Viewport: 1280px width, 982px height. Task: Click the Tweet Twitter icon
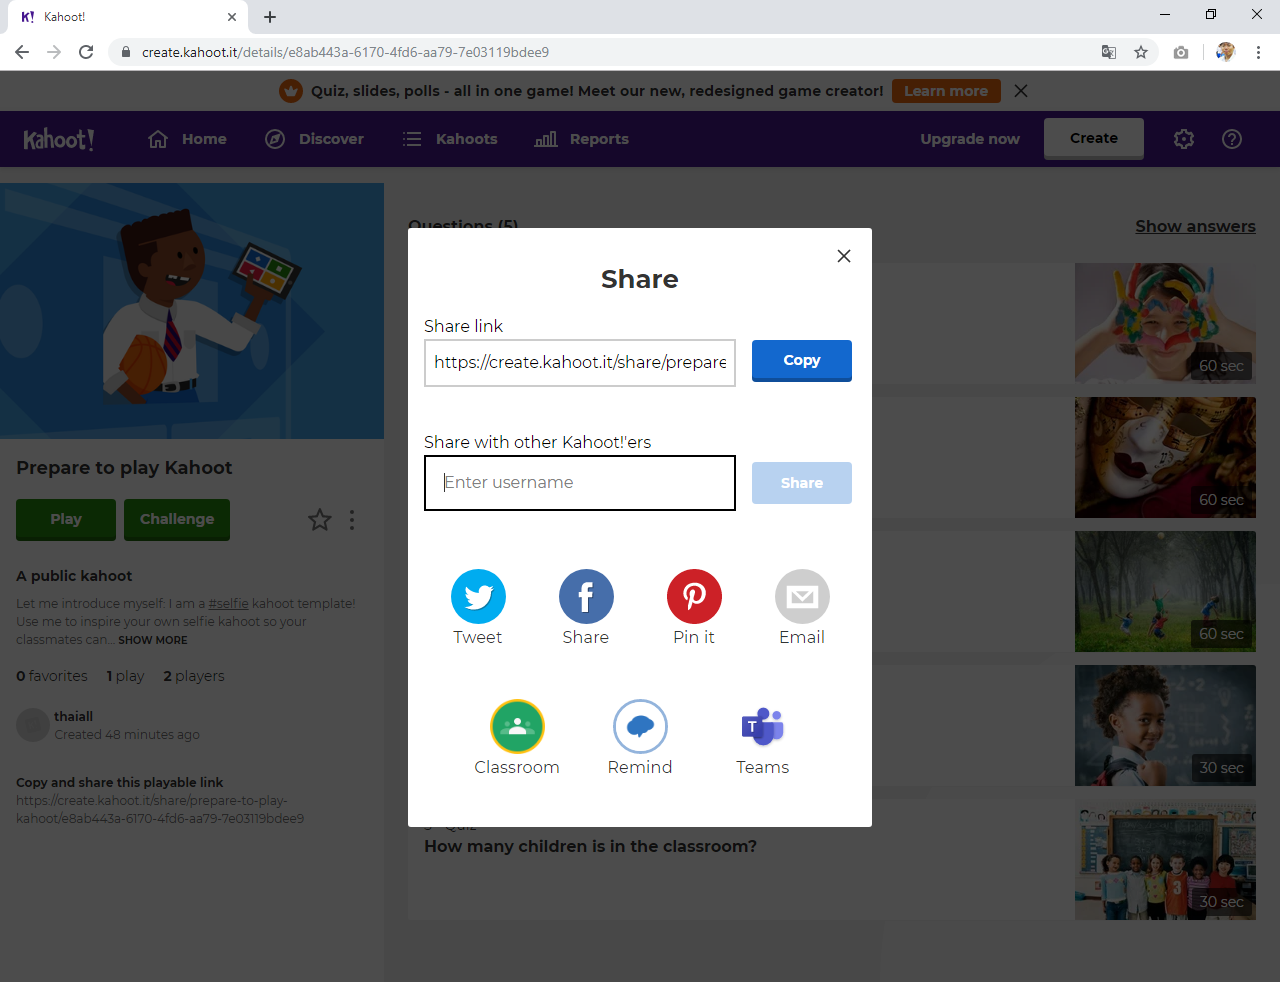[x=478, y=597]
